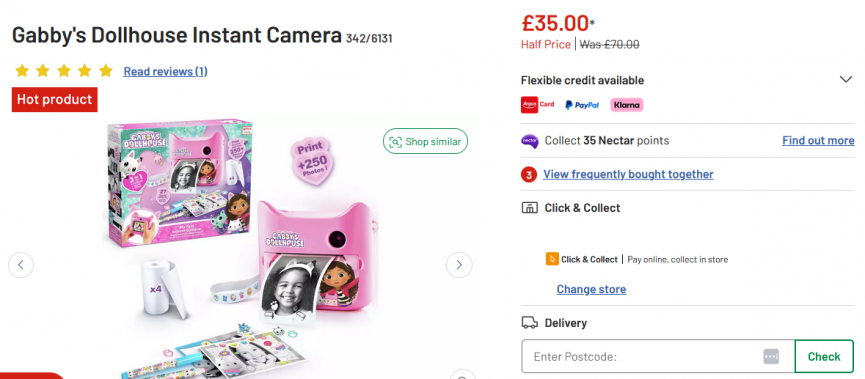Click the Argos Card payment icon
The height and width of the screenshot is (379, 865).
[x=538, y=105]
